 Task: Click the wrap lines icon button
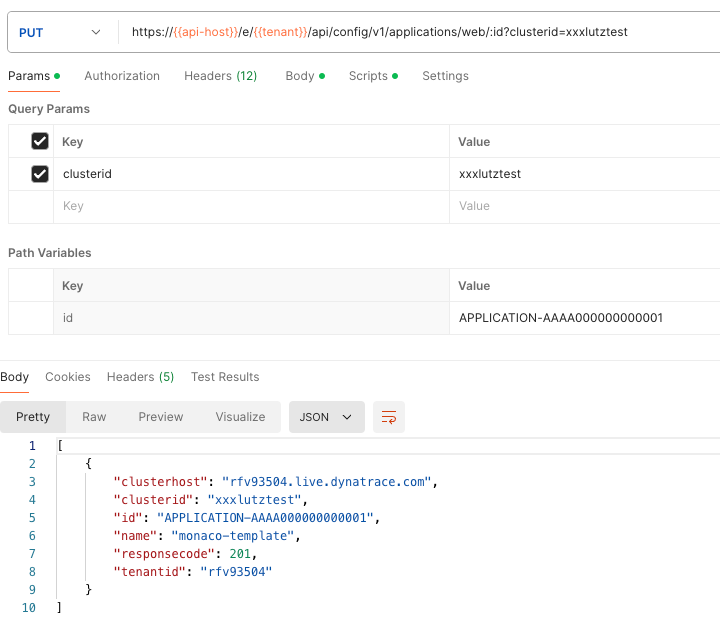tap(389, 417)
